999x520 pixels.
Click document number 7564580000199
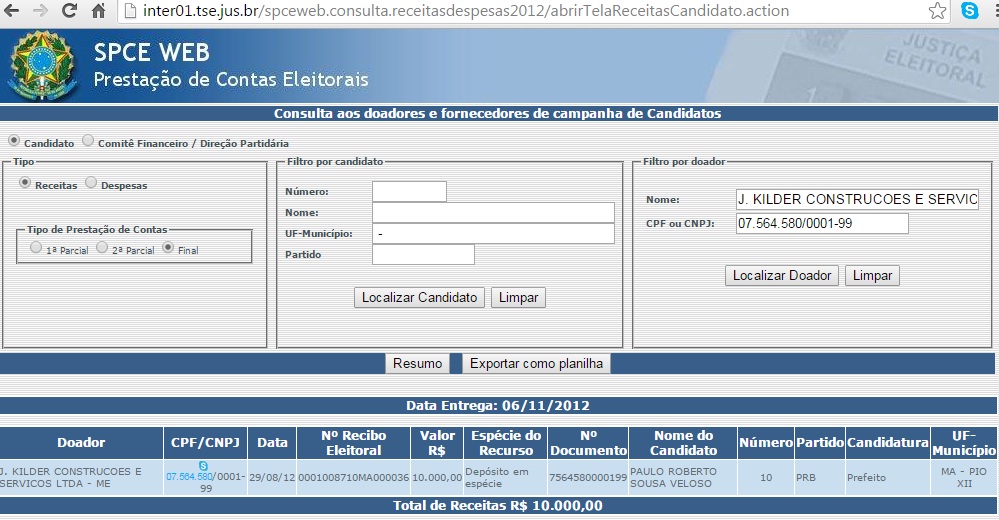click(x=588, y=477)
